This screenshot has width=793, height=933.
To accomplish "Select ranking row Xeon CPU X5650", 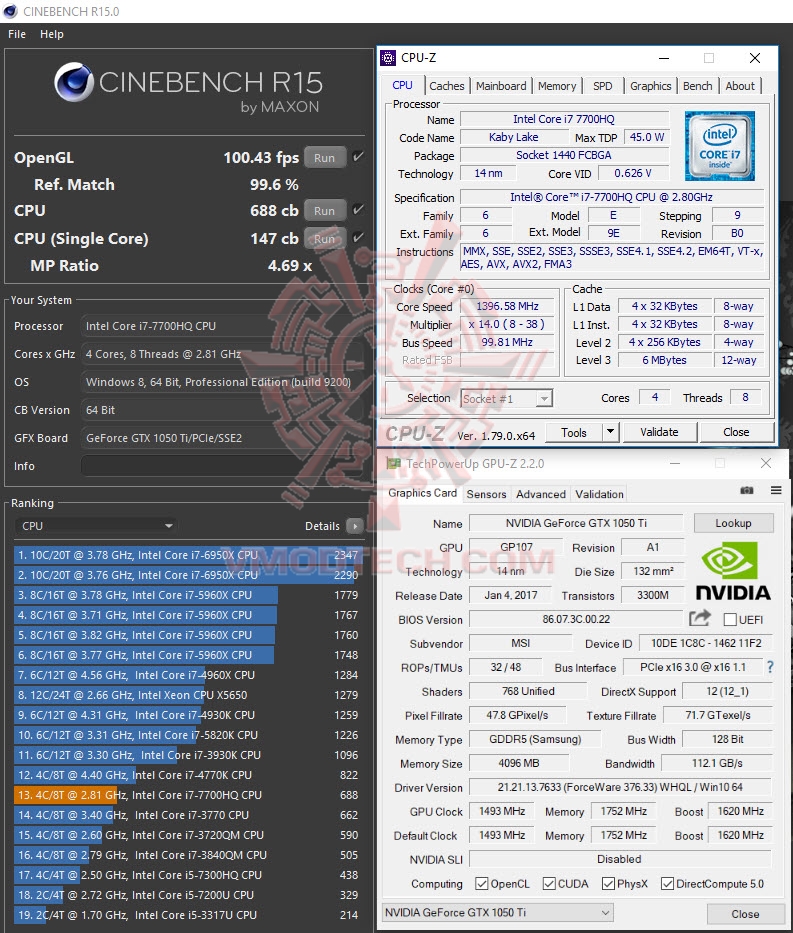I will point(187,695).
